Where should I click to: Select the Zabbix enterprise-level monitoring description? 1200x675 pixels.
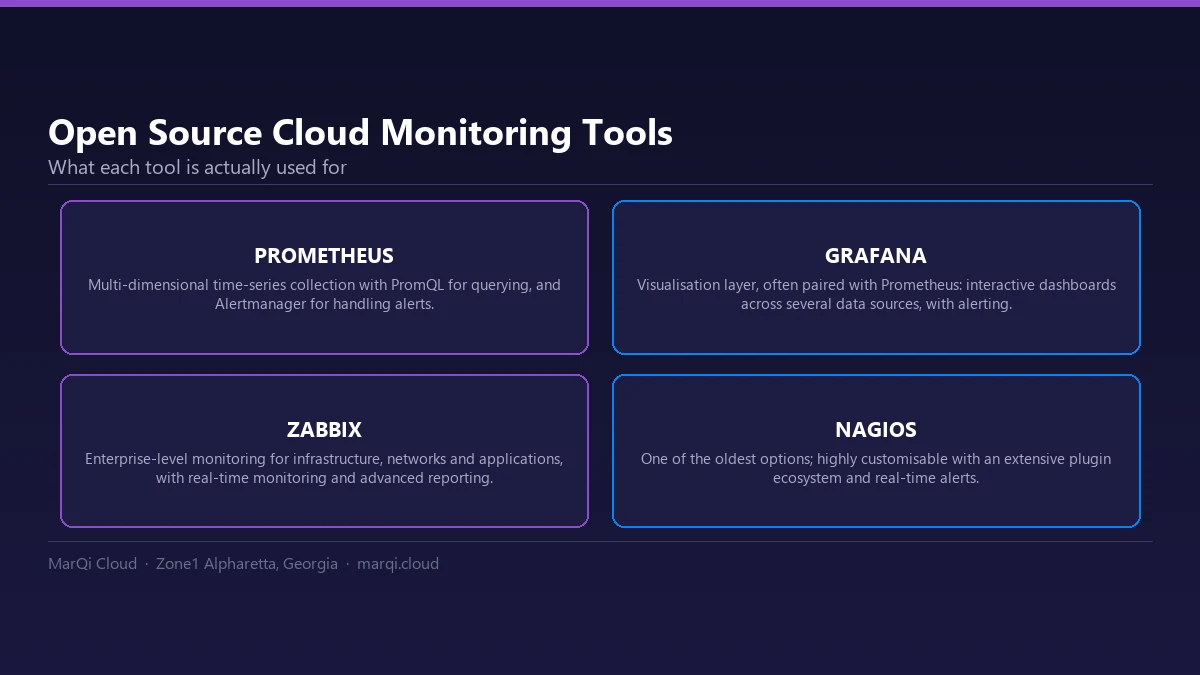pyautogui.click(x=324, y=468)
